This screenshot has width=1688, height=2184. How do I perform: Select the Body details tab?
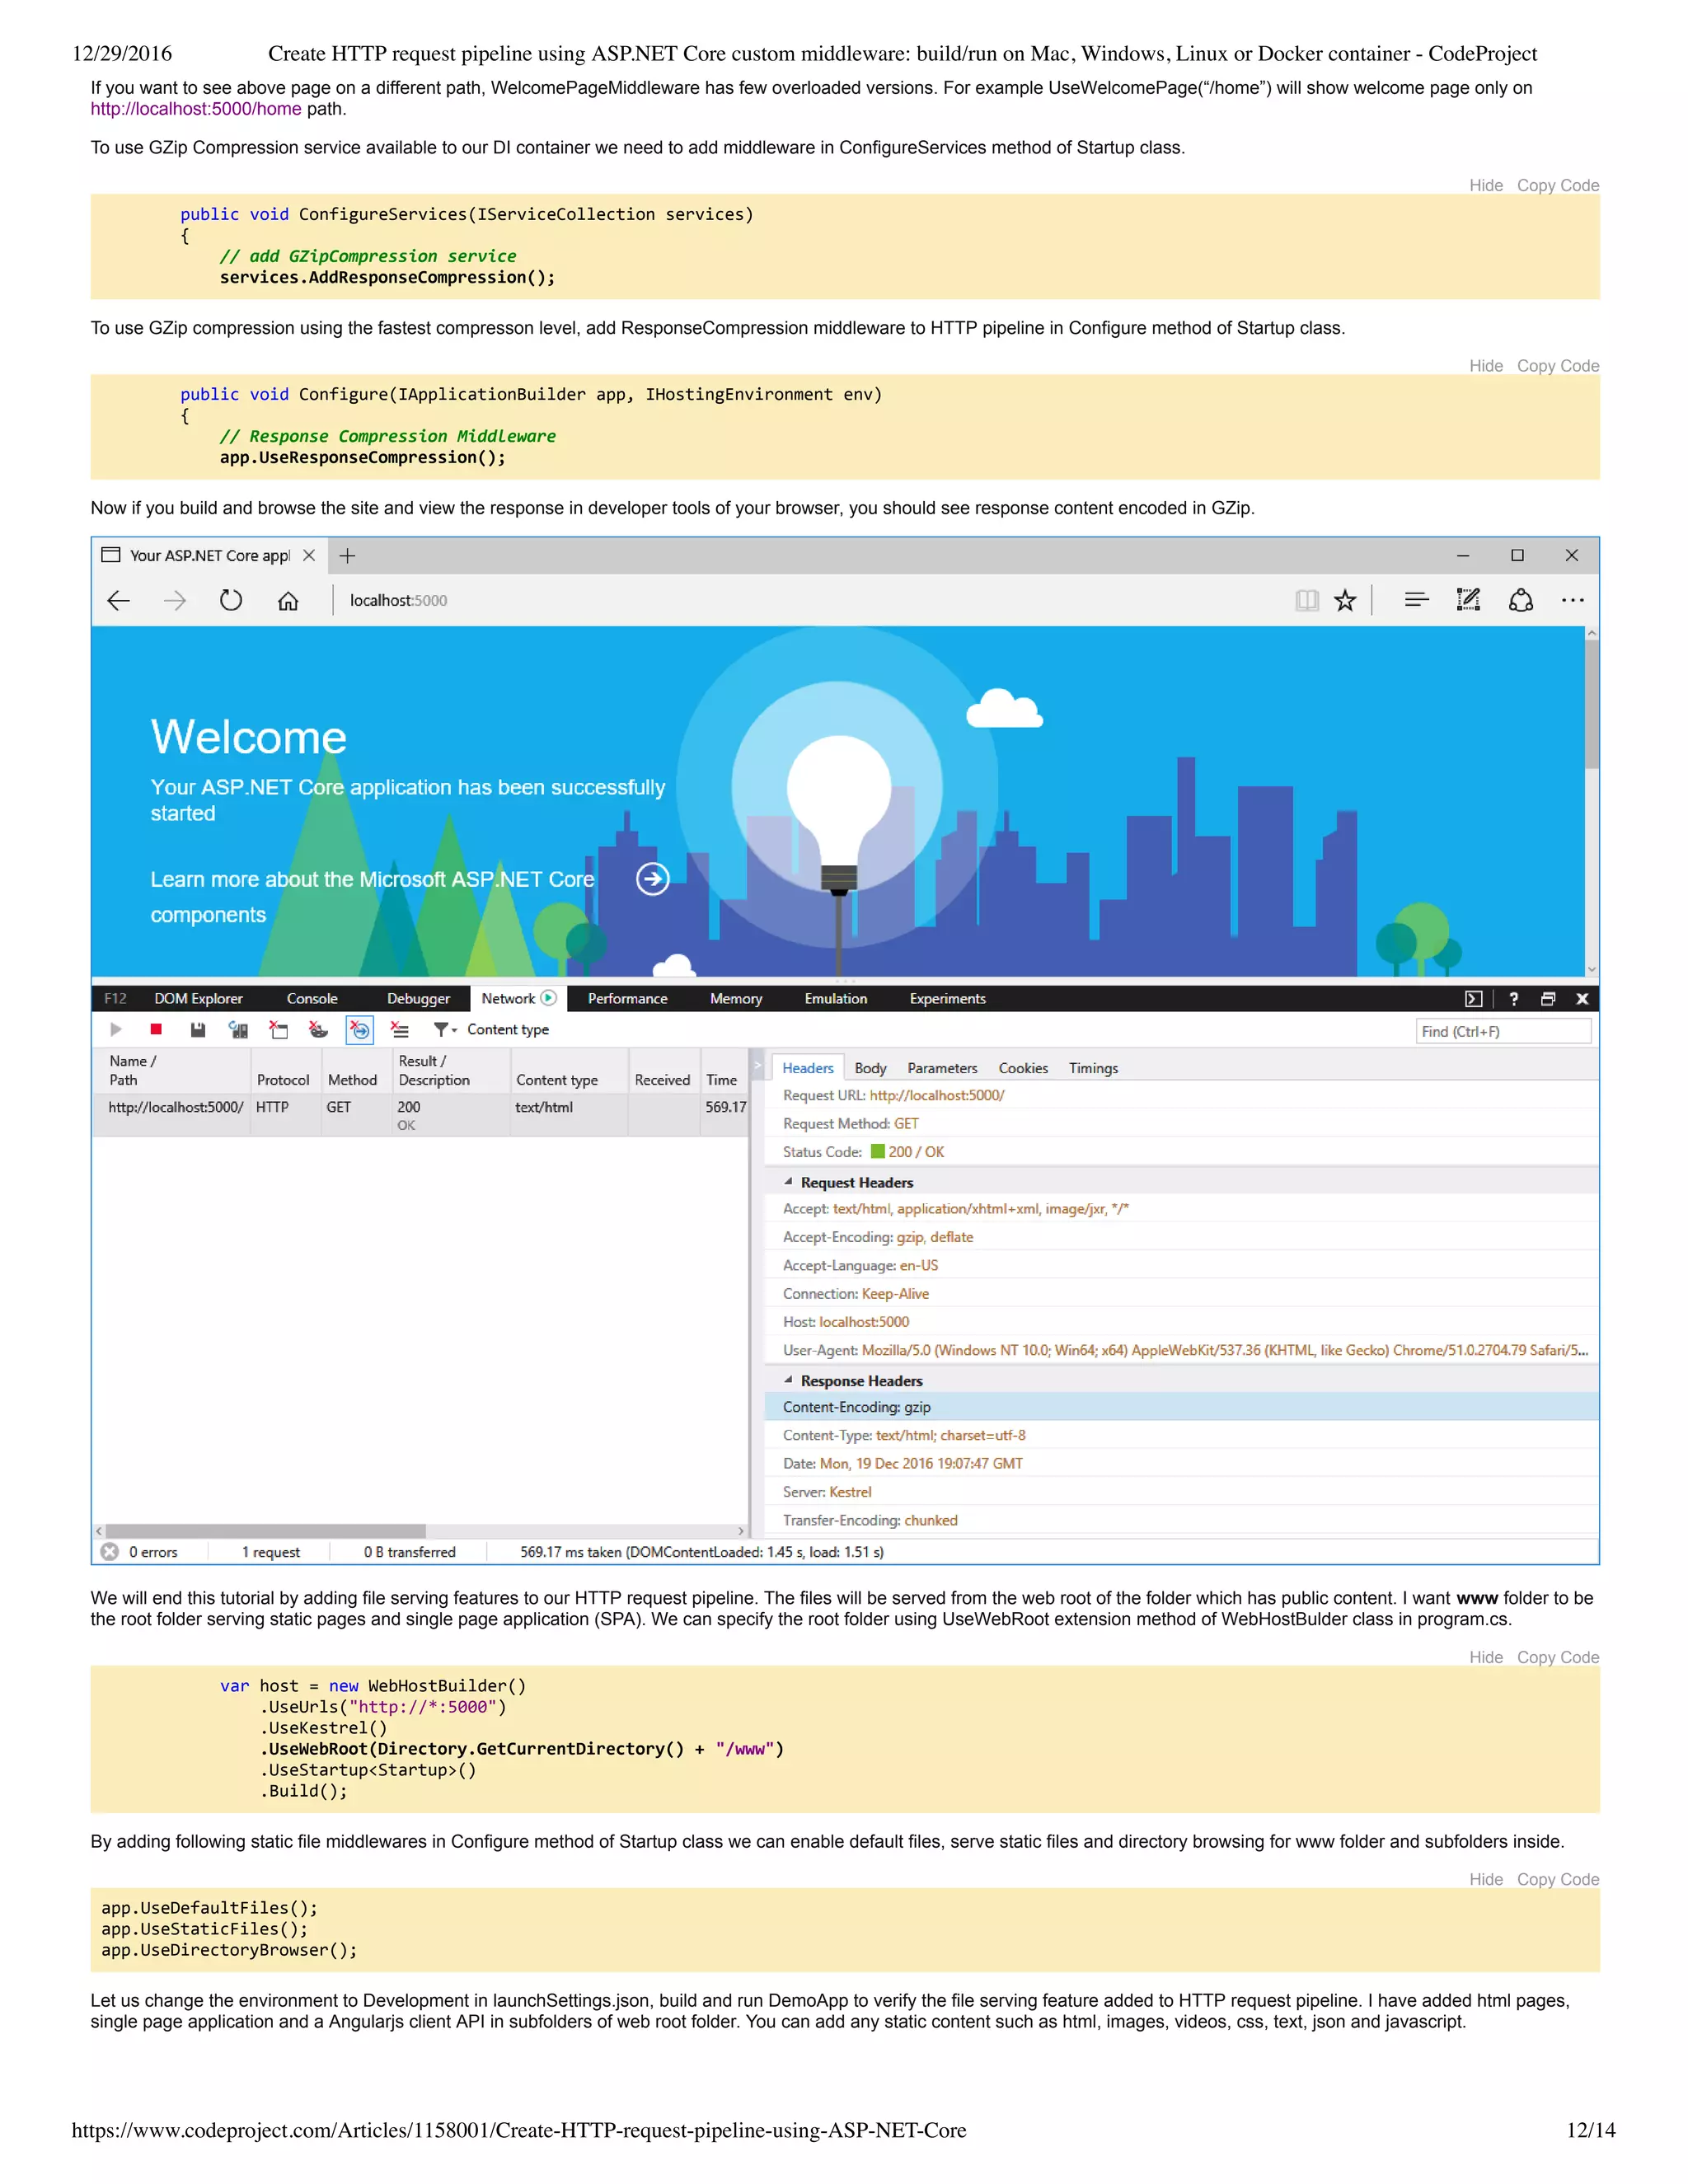pos(870,1068)
